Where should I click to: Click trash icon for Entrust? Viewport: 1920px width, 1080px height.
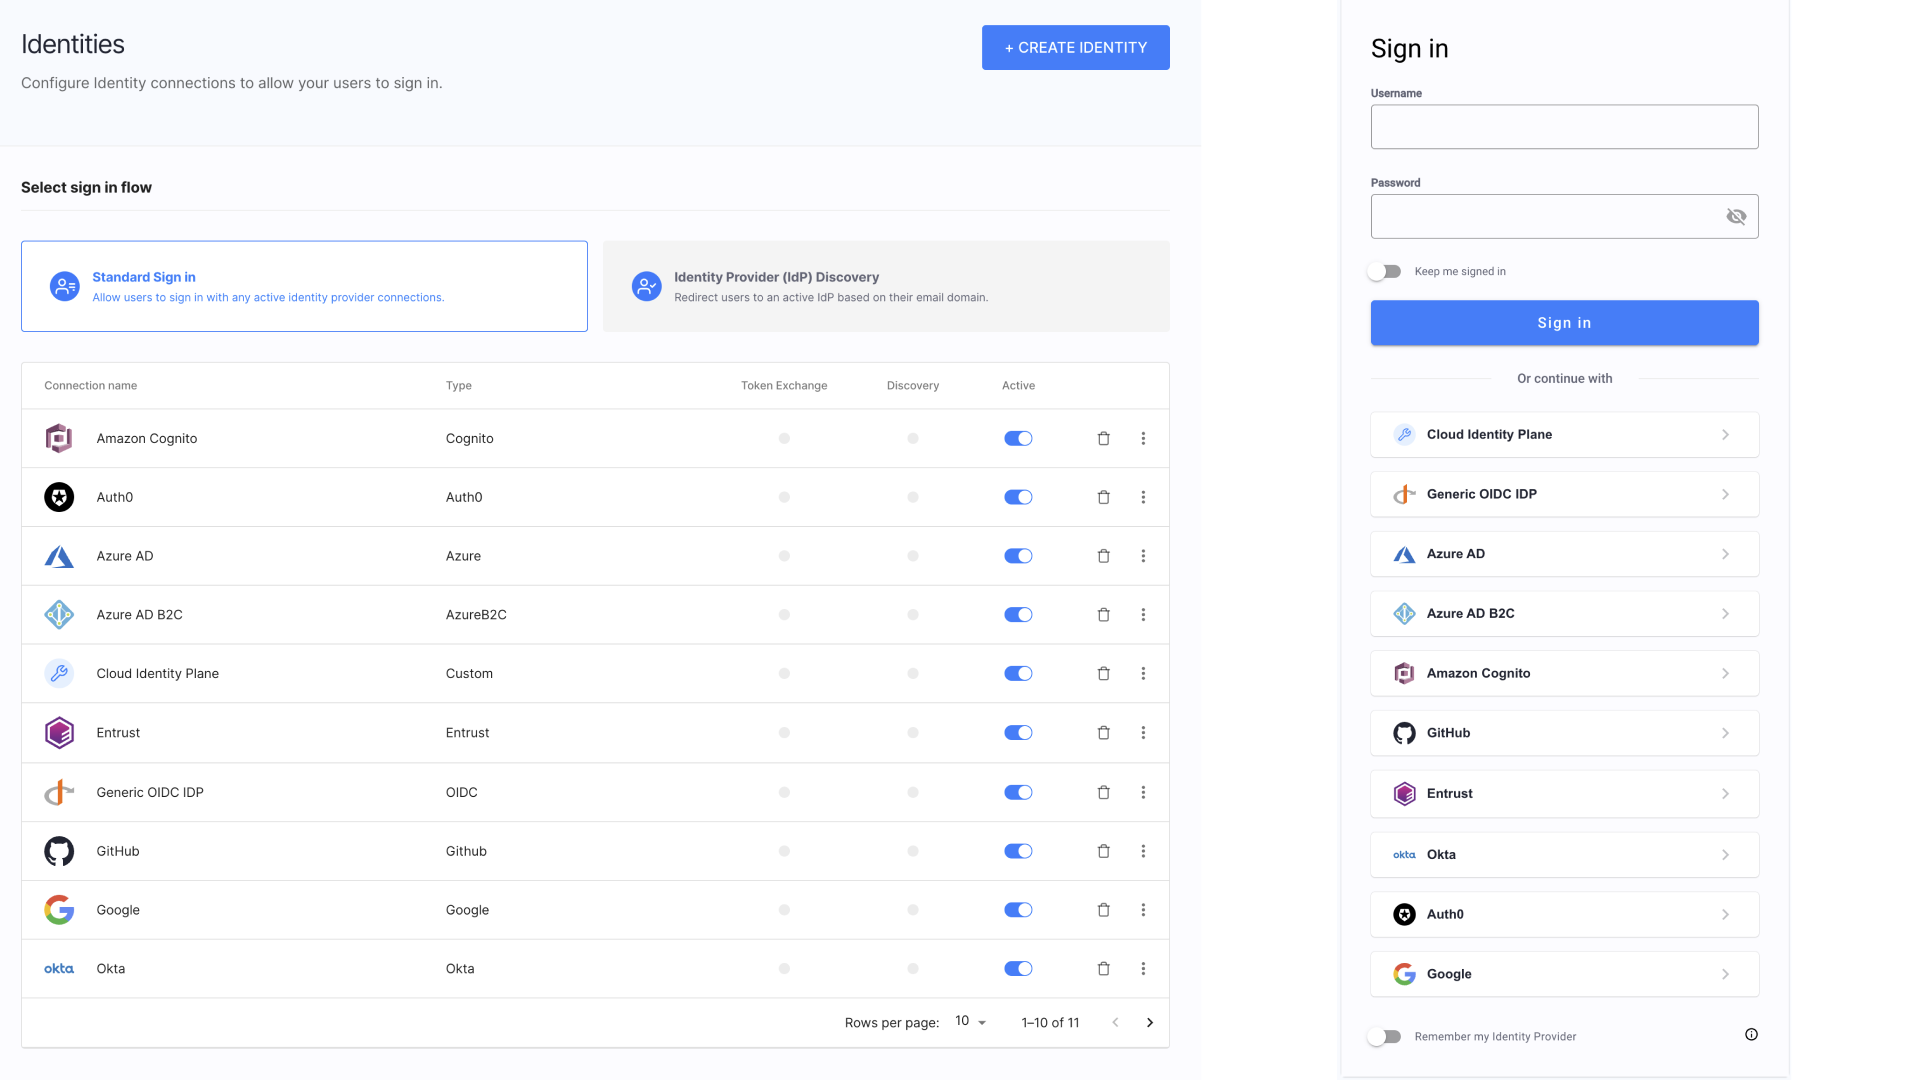point(1104,733)
